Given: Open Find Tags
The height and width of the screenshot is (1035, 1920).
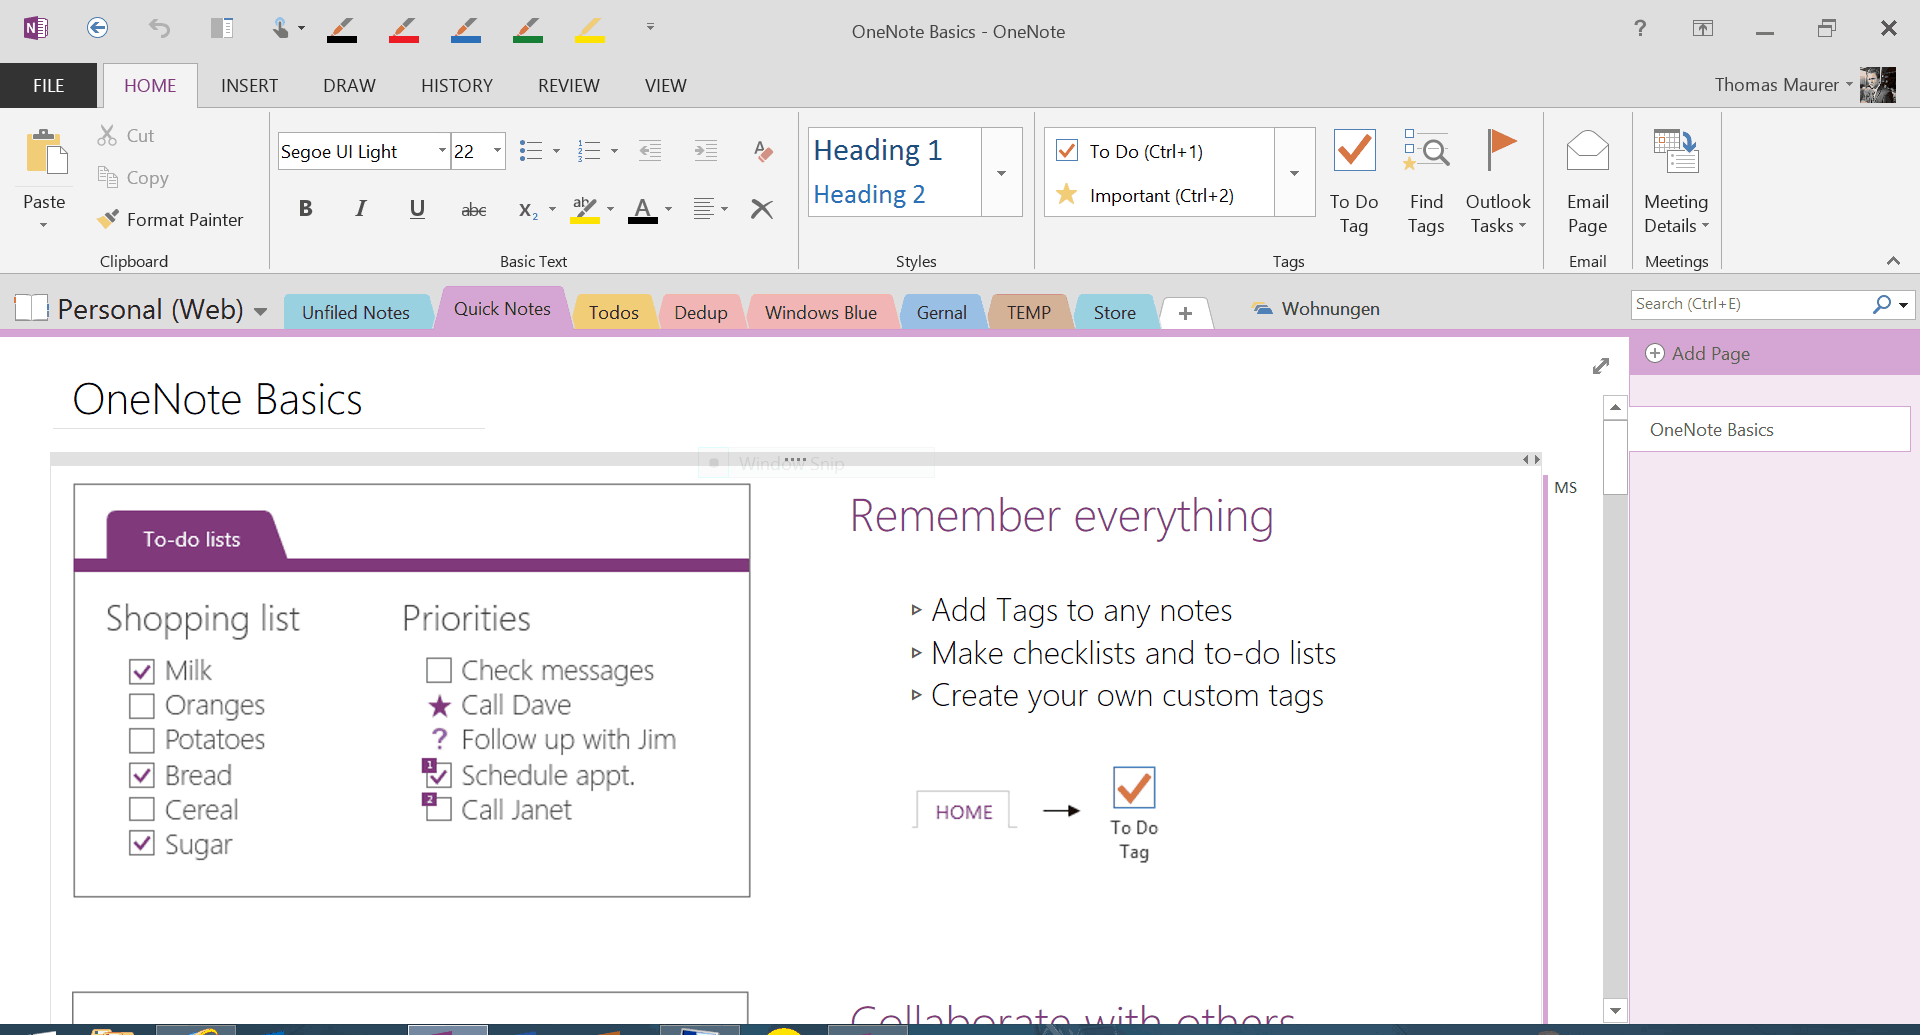Looking at the screenshot, I should pyautogui.click(x=1426, y=182).
